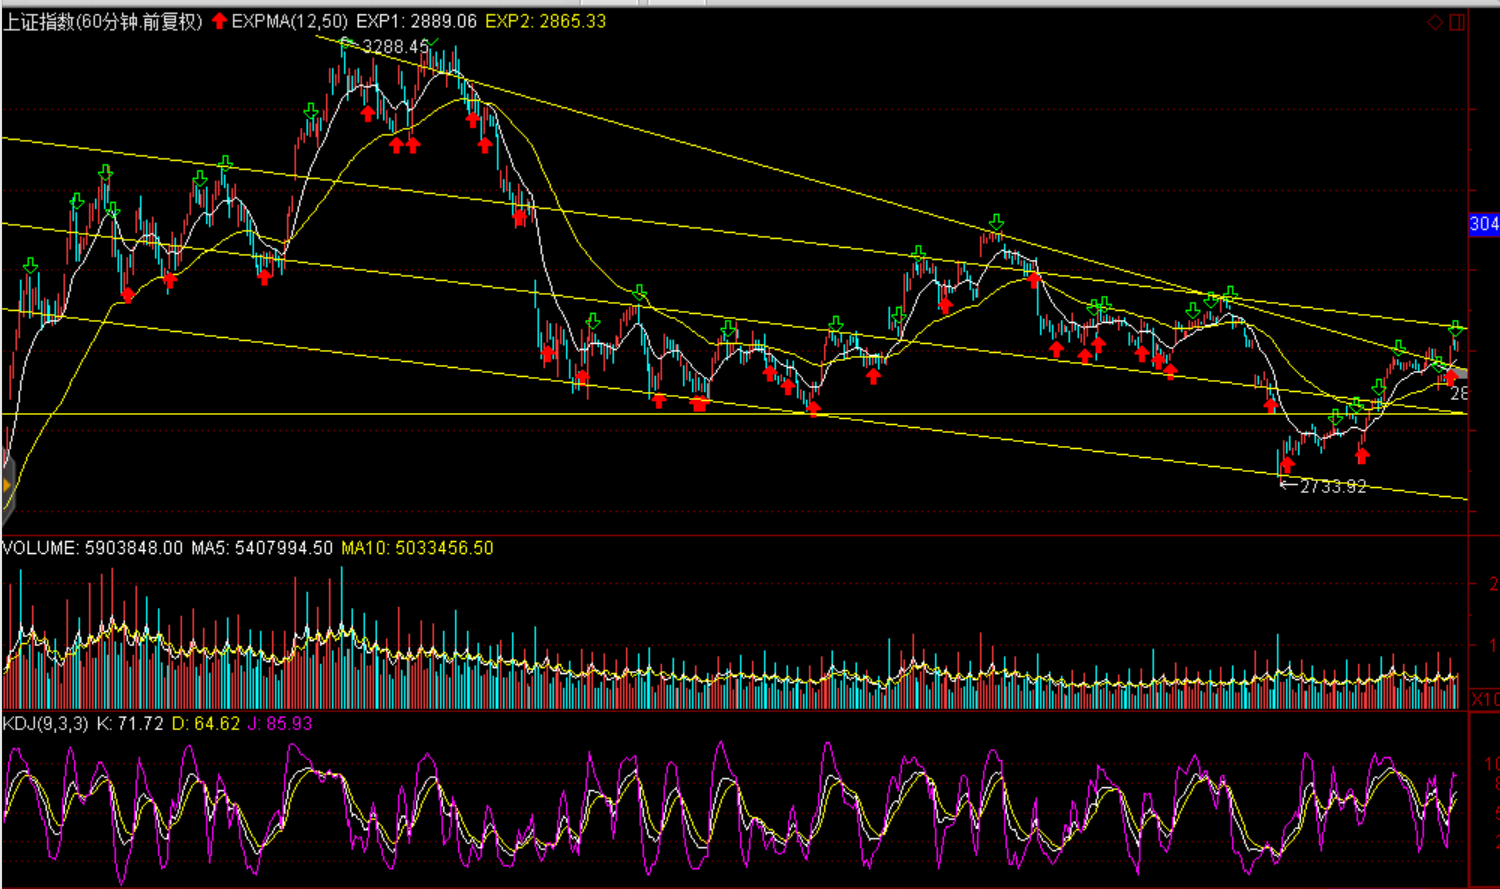Image resolution: width=1500 pixels, height=889 pixels.
Task: Click the rightmost green down arrow signal
Action: (1456, 328)
